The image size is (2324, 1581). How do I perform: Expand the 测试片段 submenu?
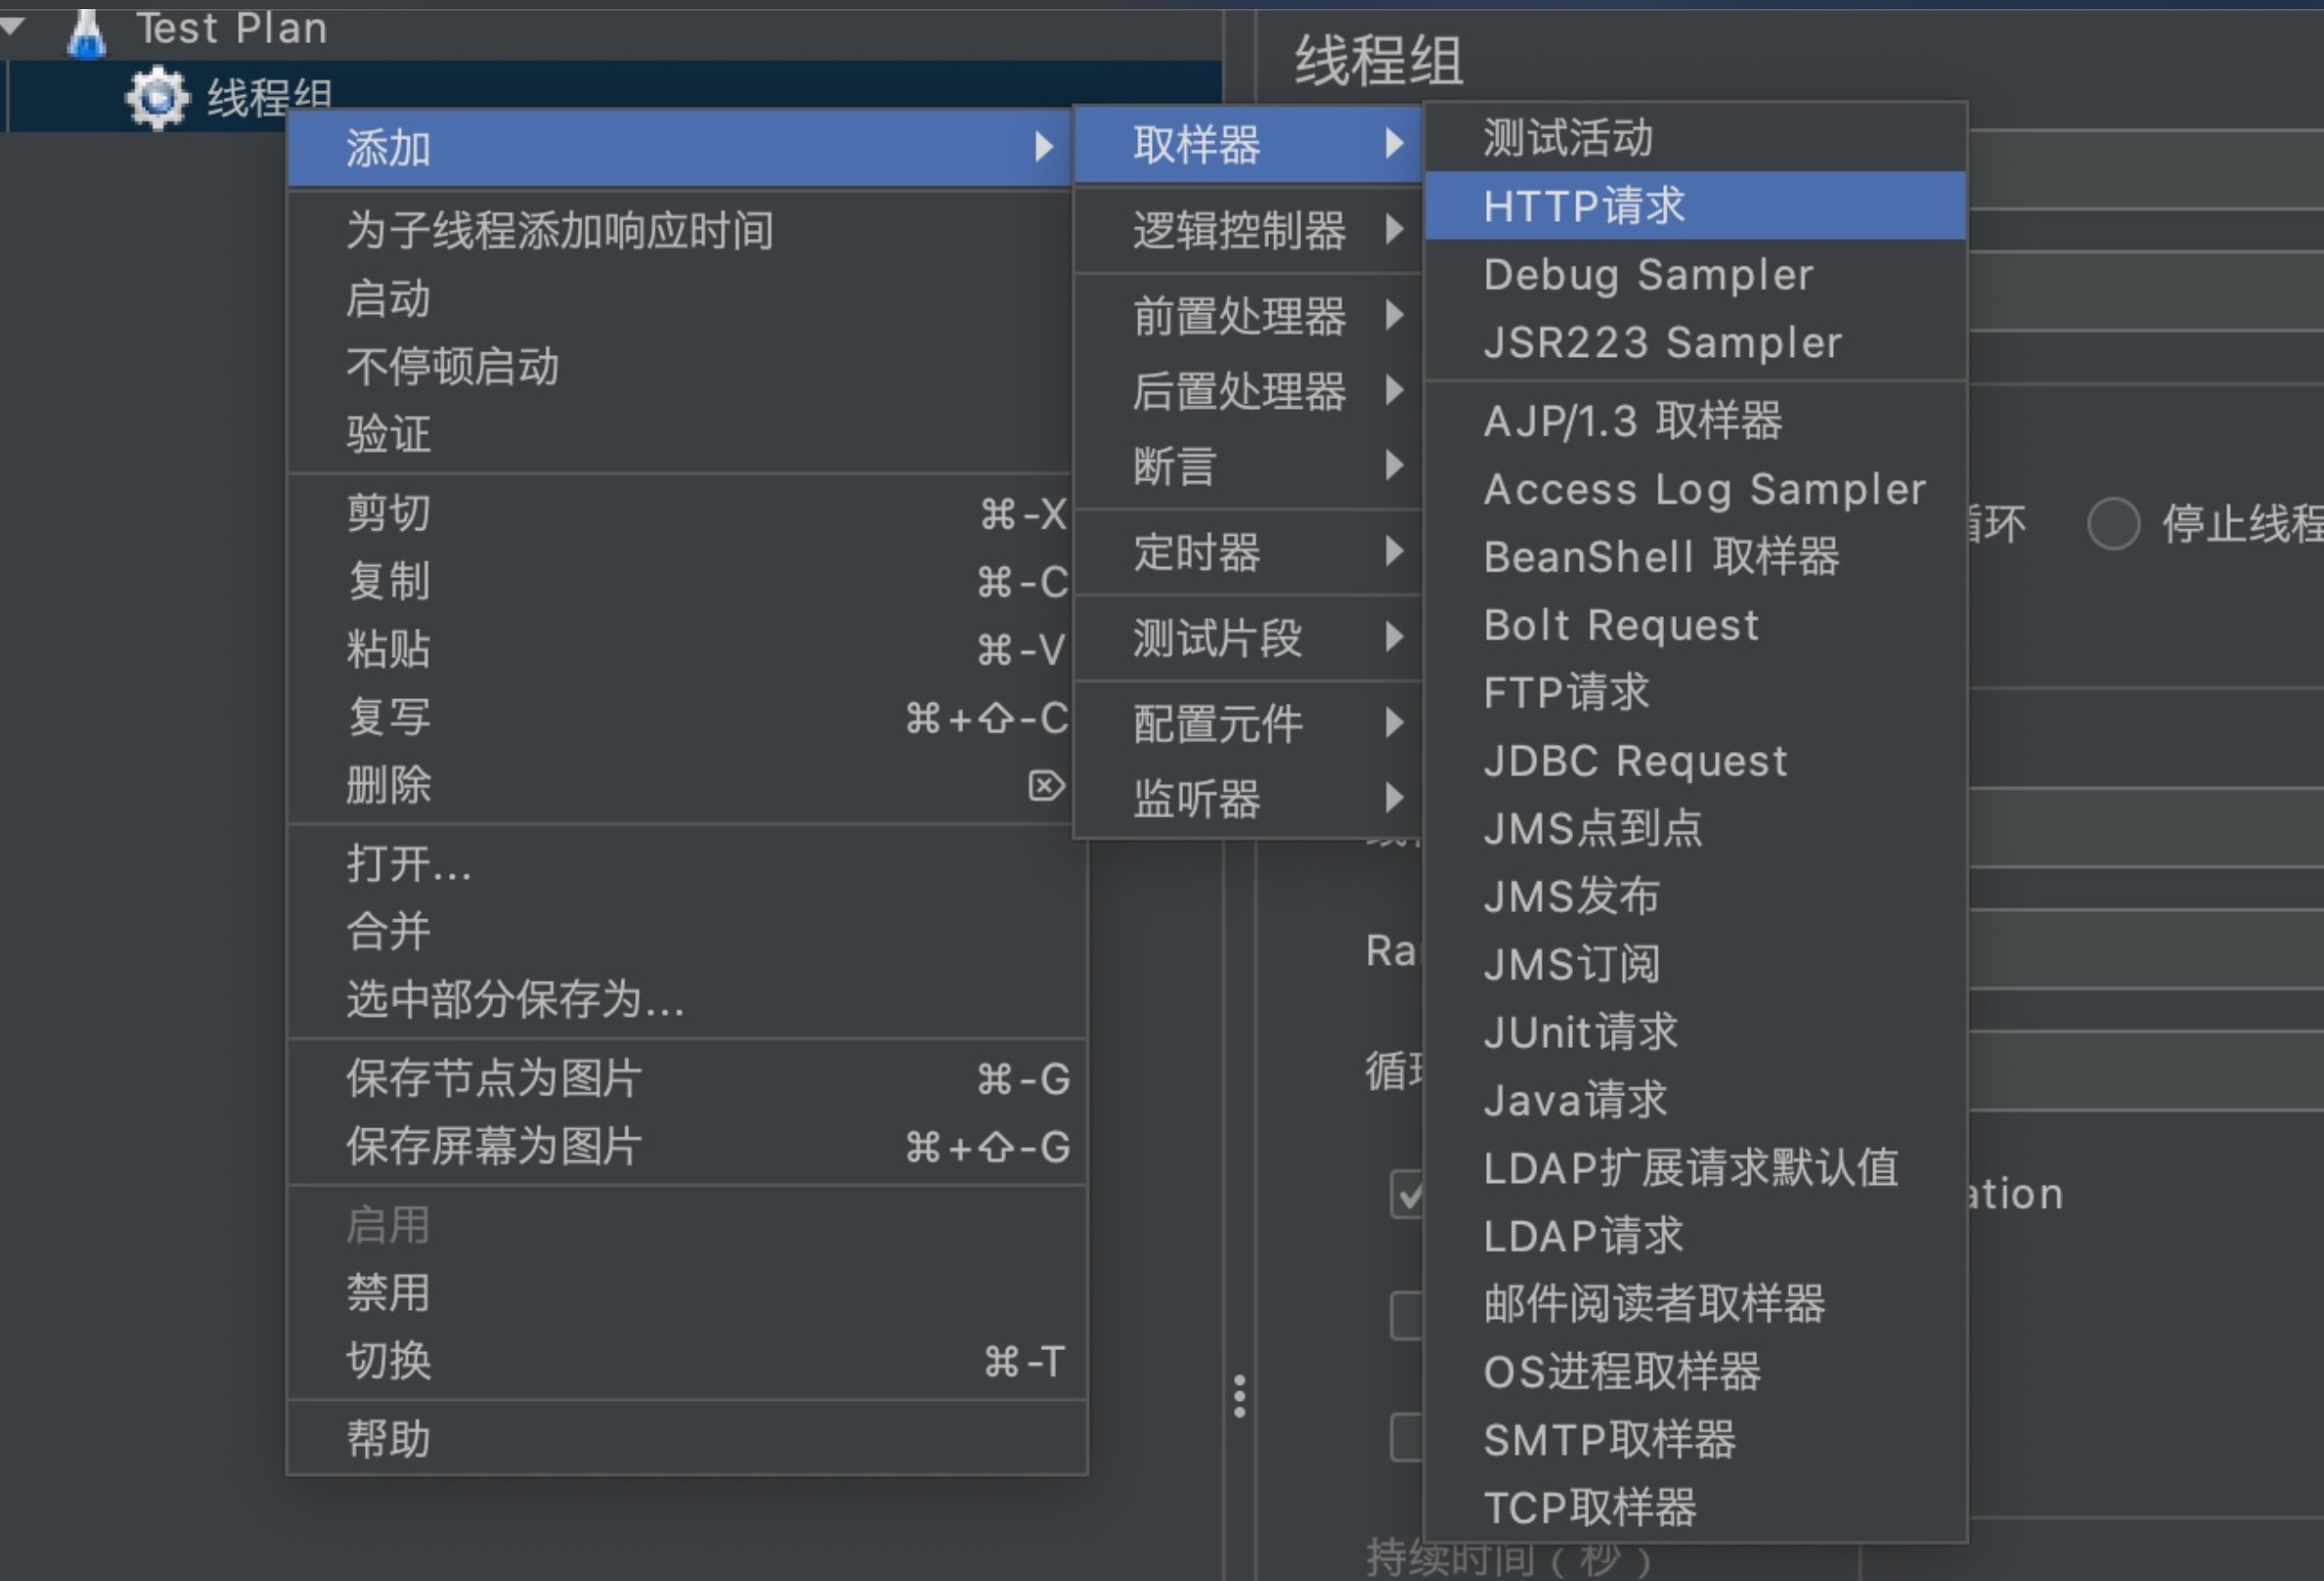coord(1248,638)
